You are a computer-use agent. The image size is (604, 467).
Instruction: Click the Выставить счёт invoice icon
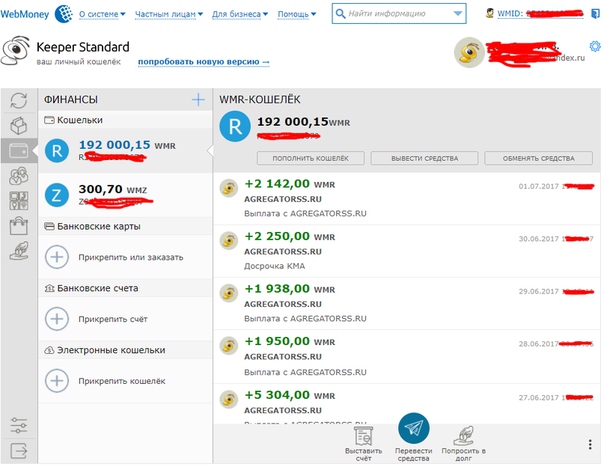point(363,436)
